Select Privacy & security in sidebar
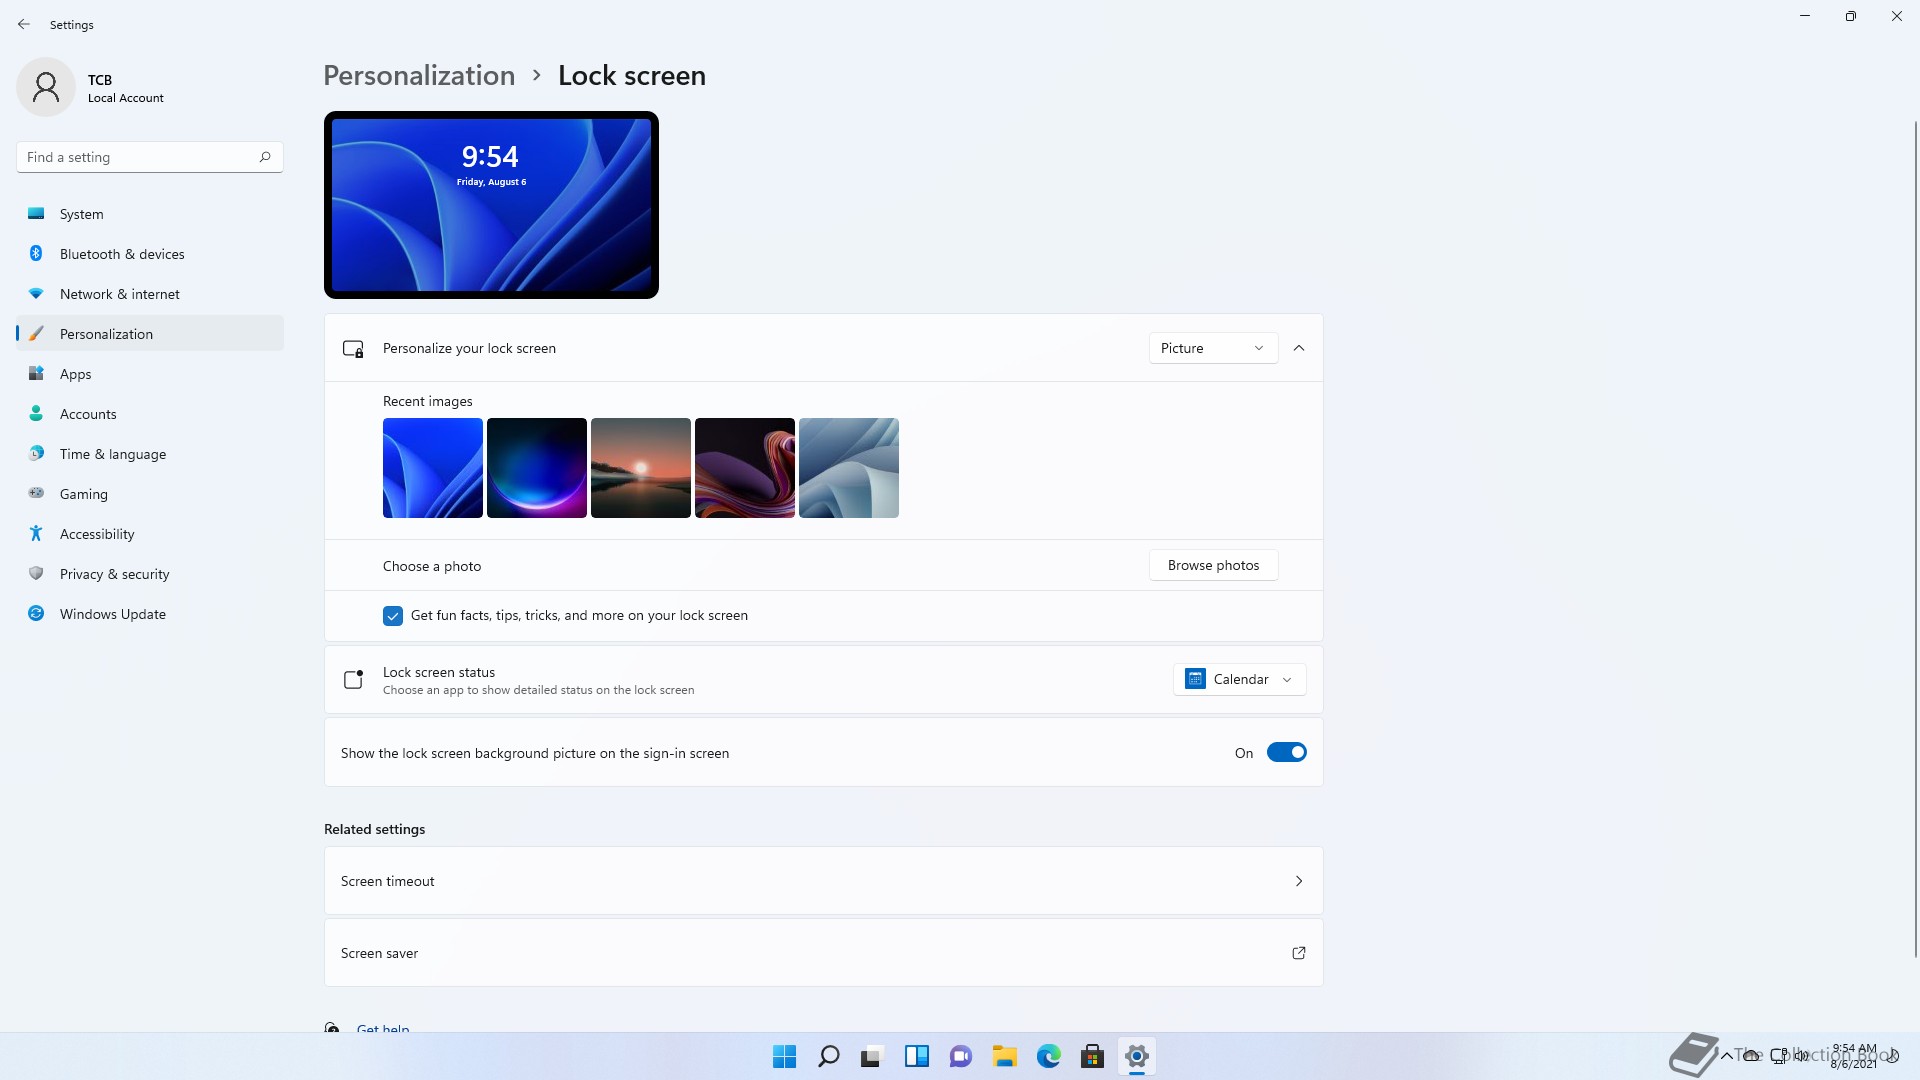Screen dimensions: 1920x1080 coord(114,574)
